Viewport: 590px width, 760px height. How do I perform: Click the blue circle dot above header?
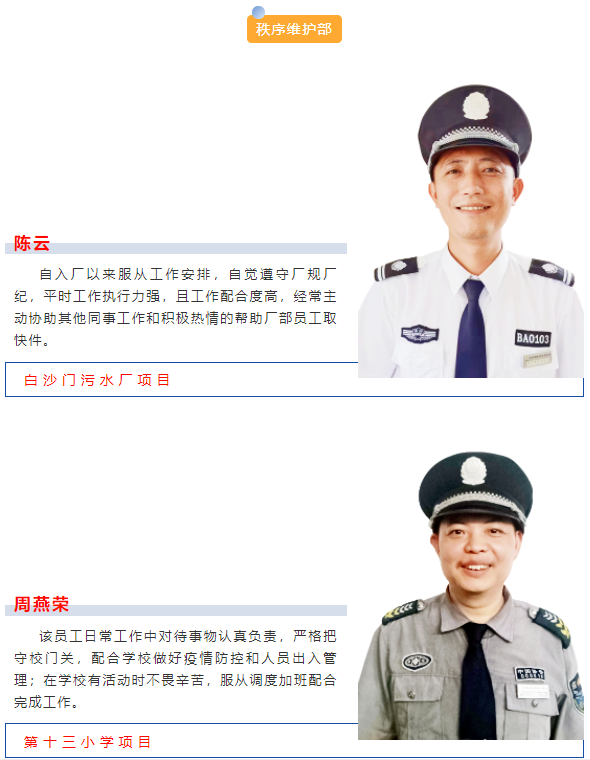258,12
